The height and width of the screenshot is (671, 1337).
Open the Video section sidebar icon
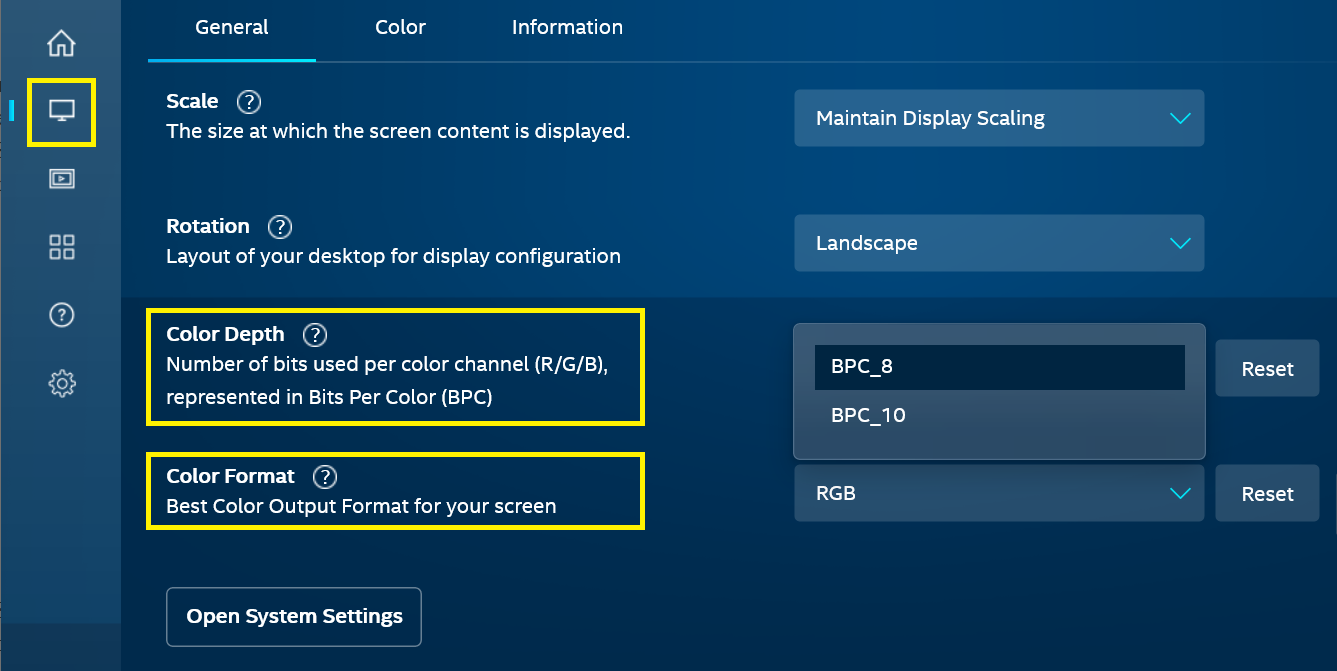click(x=62, y=179)
